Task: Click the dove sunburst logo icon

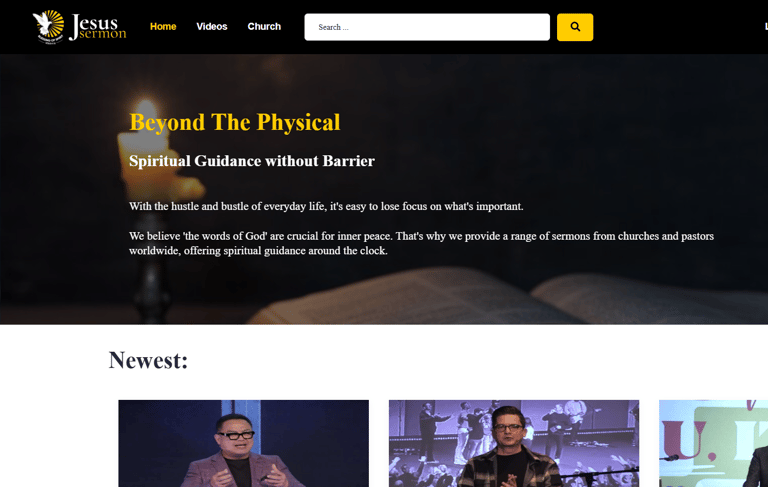Action: pos(48,27)
